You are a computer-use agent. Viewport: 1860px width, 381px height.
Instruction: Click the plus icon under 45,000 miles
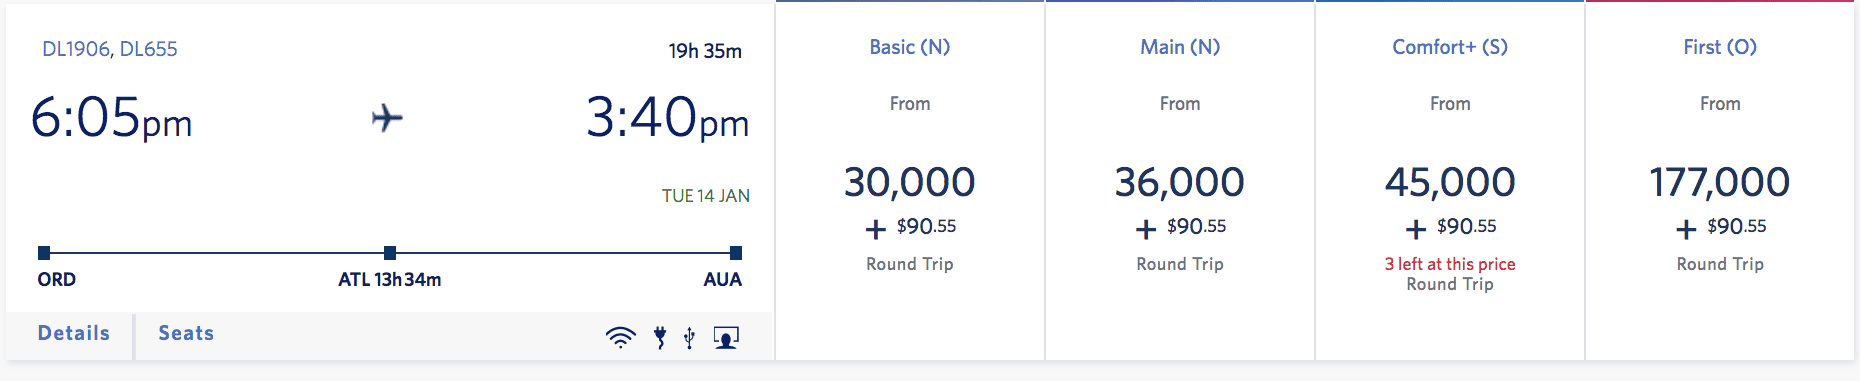tap(1416, 229)
